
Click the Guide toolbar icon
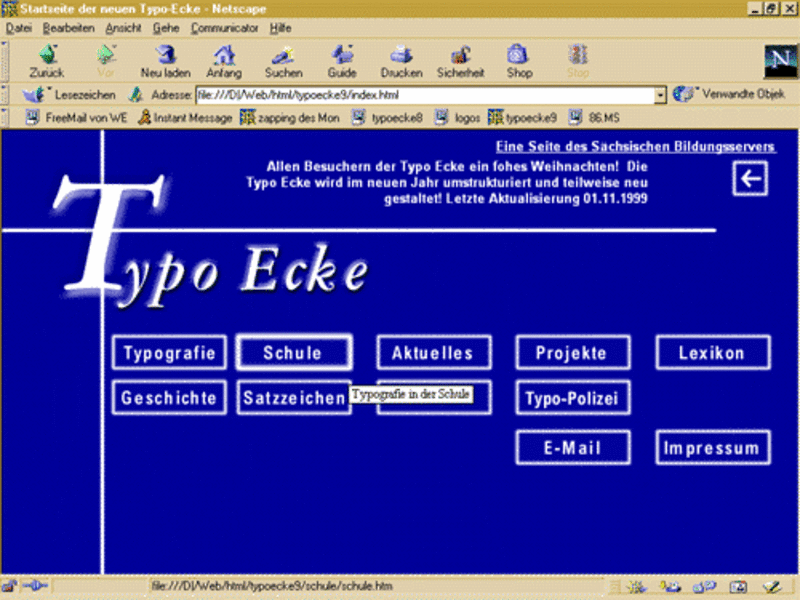point(342,54)
